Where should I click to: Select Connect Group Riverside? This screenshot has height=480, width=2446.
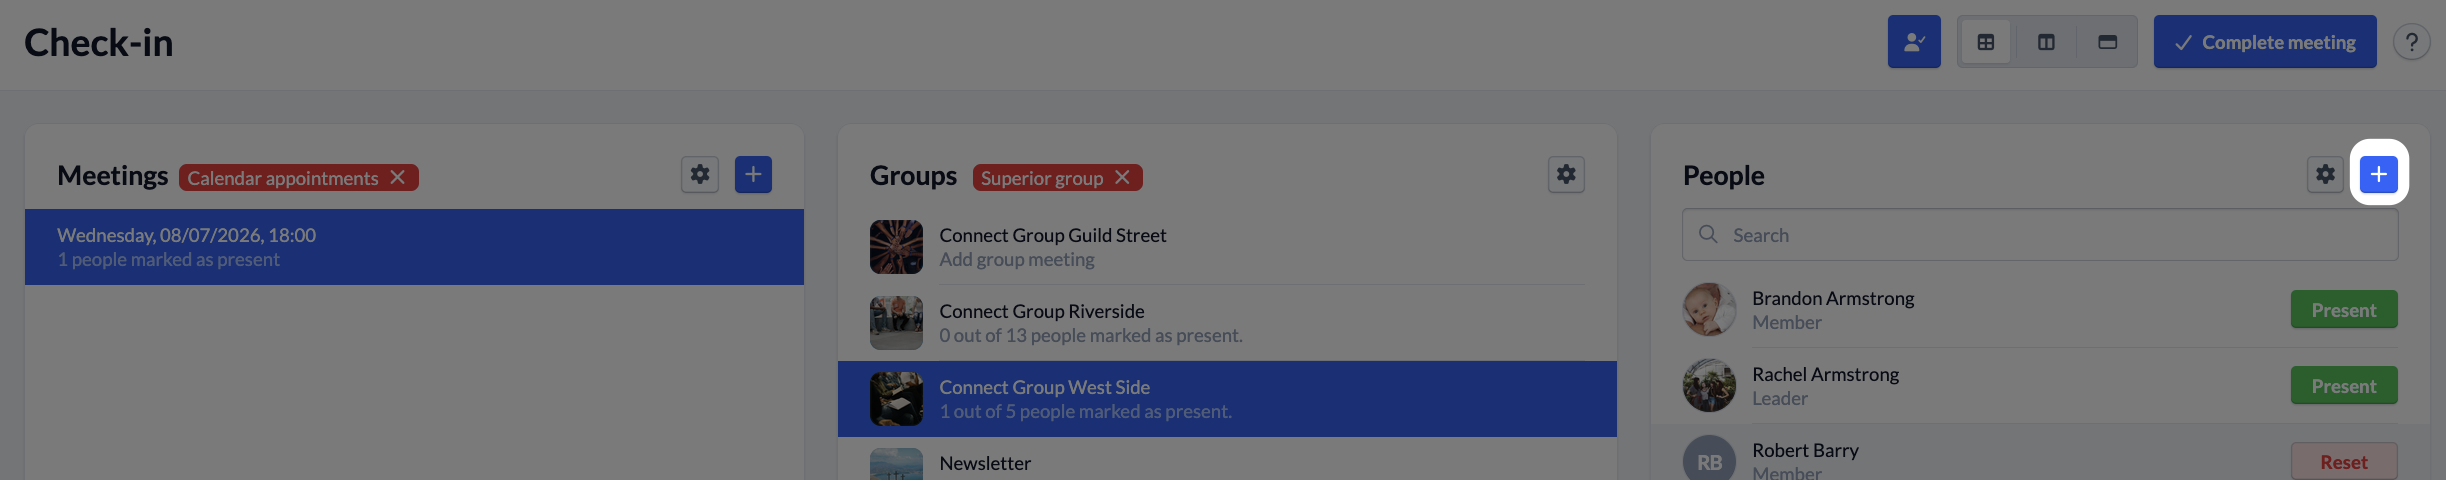pyautogui.click(x=1227, y=323)
